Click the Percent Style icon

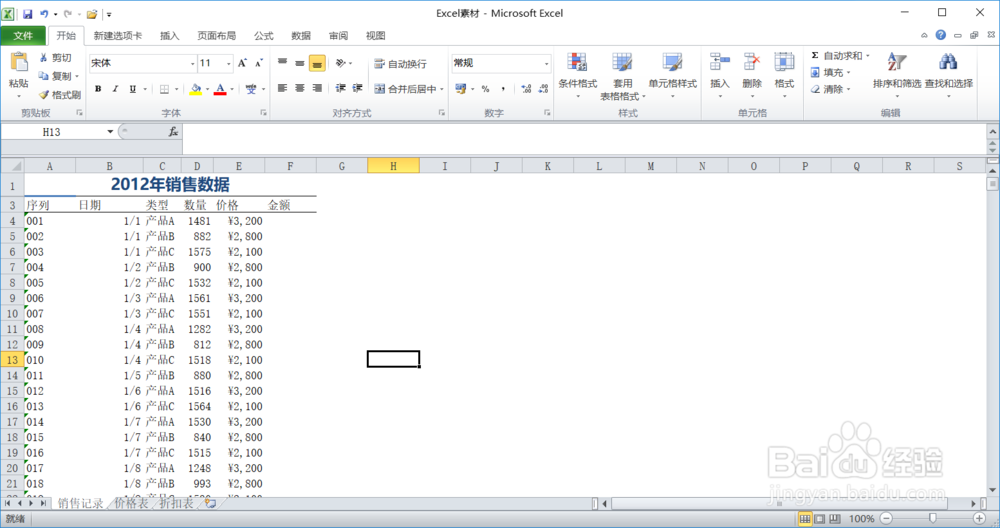tap(485, 89)
